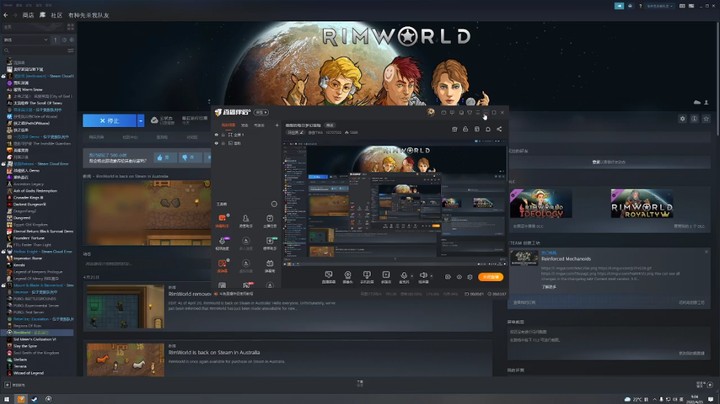Open advanced filter options next to library search
The height and width of the screenshot is (404, 720).
pos(71,50)
